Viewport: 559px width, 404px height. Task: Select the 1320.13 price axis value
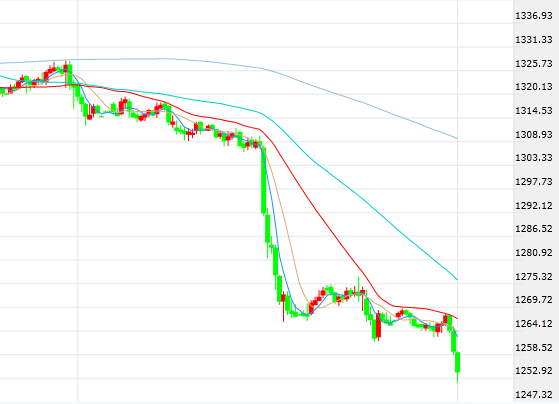click(x=534, y=87)
